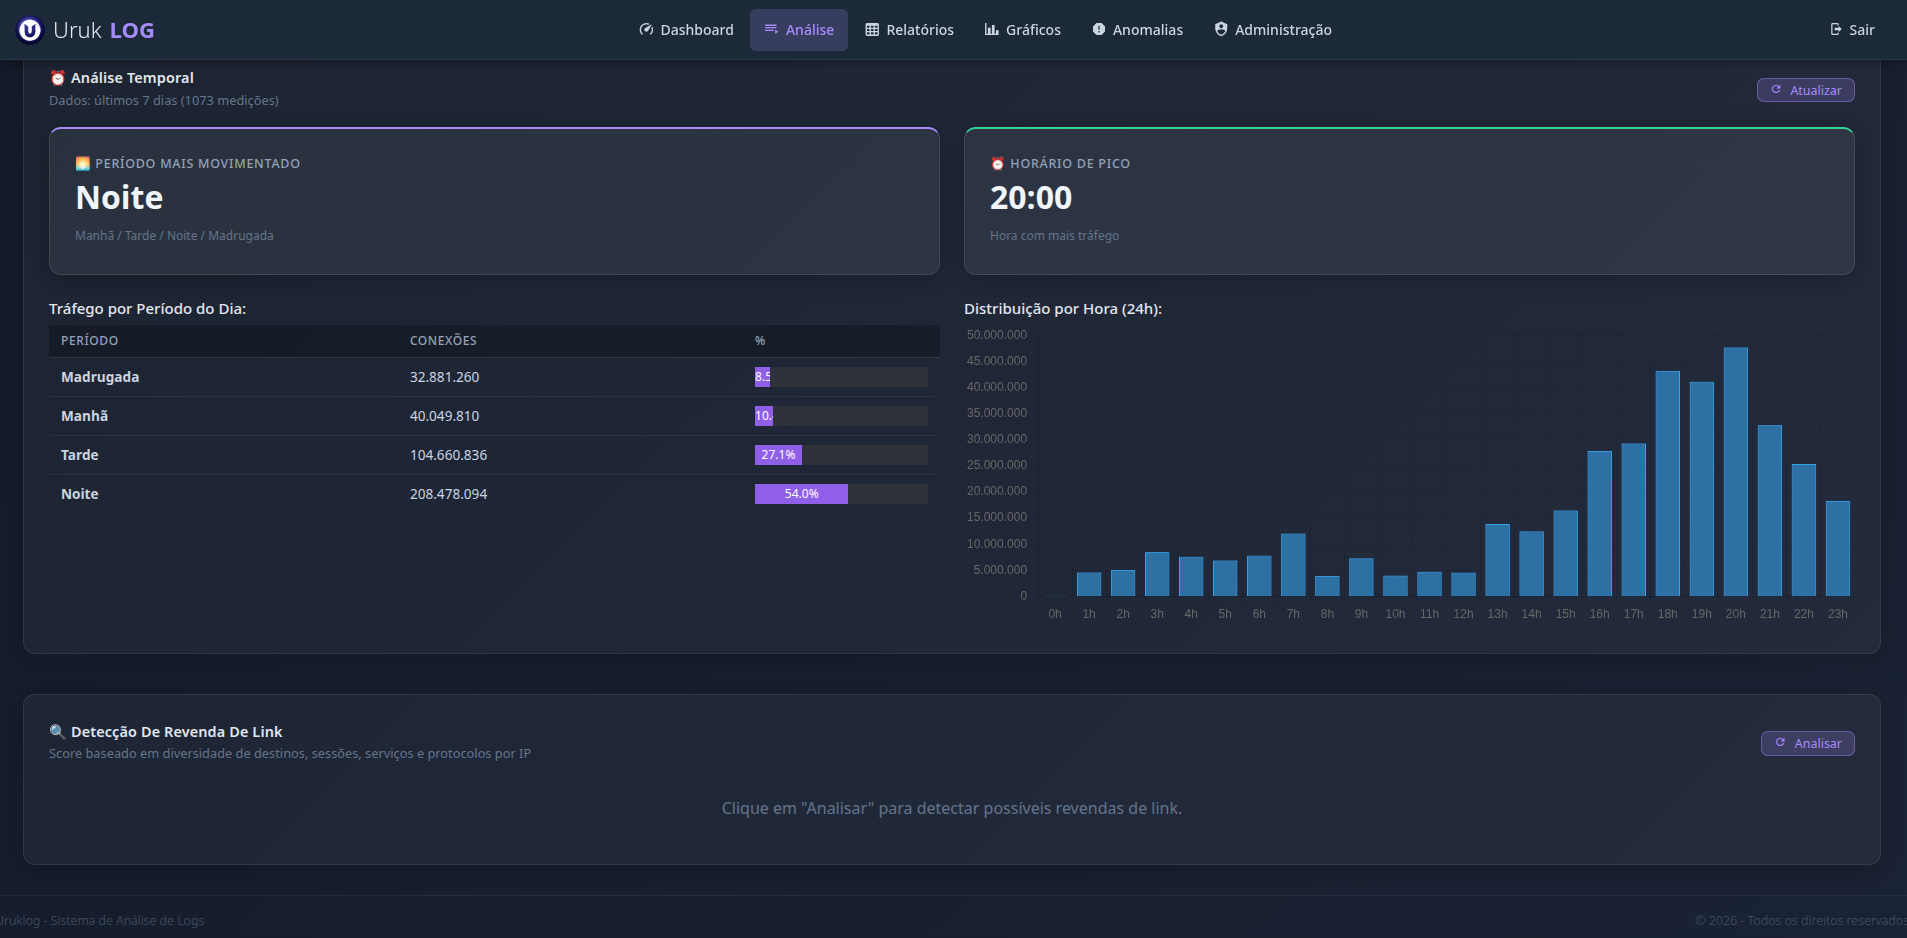1907x938 pixels.
Task: Click the alarm clock icon beside Análise Temporal
Action: click(x=58, y=78)
